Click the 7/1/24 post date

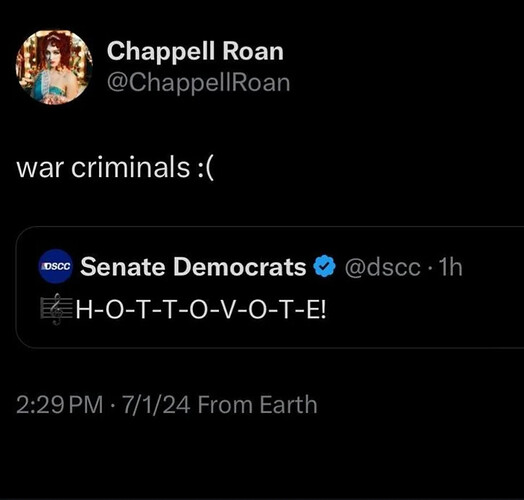tap(156, 405)
